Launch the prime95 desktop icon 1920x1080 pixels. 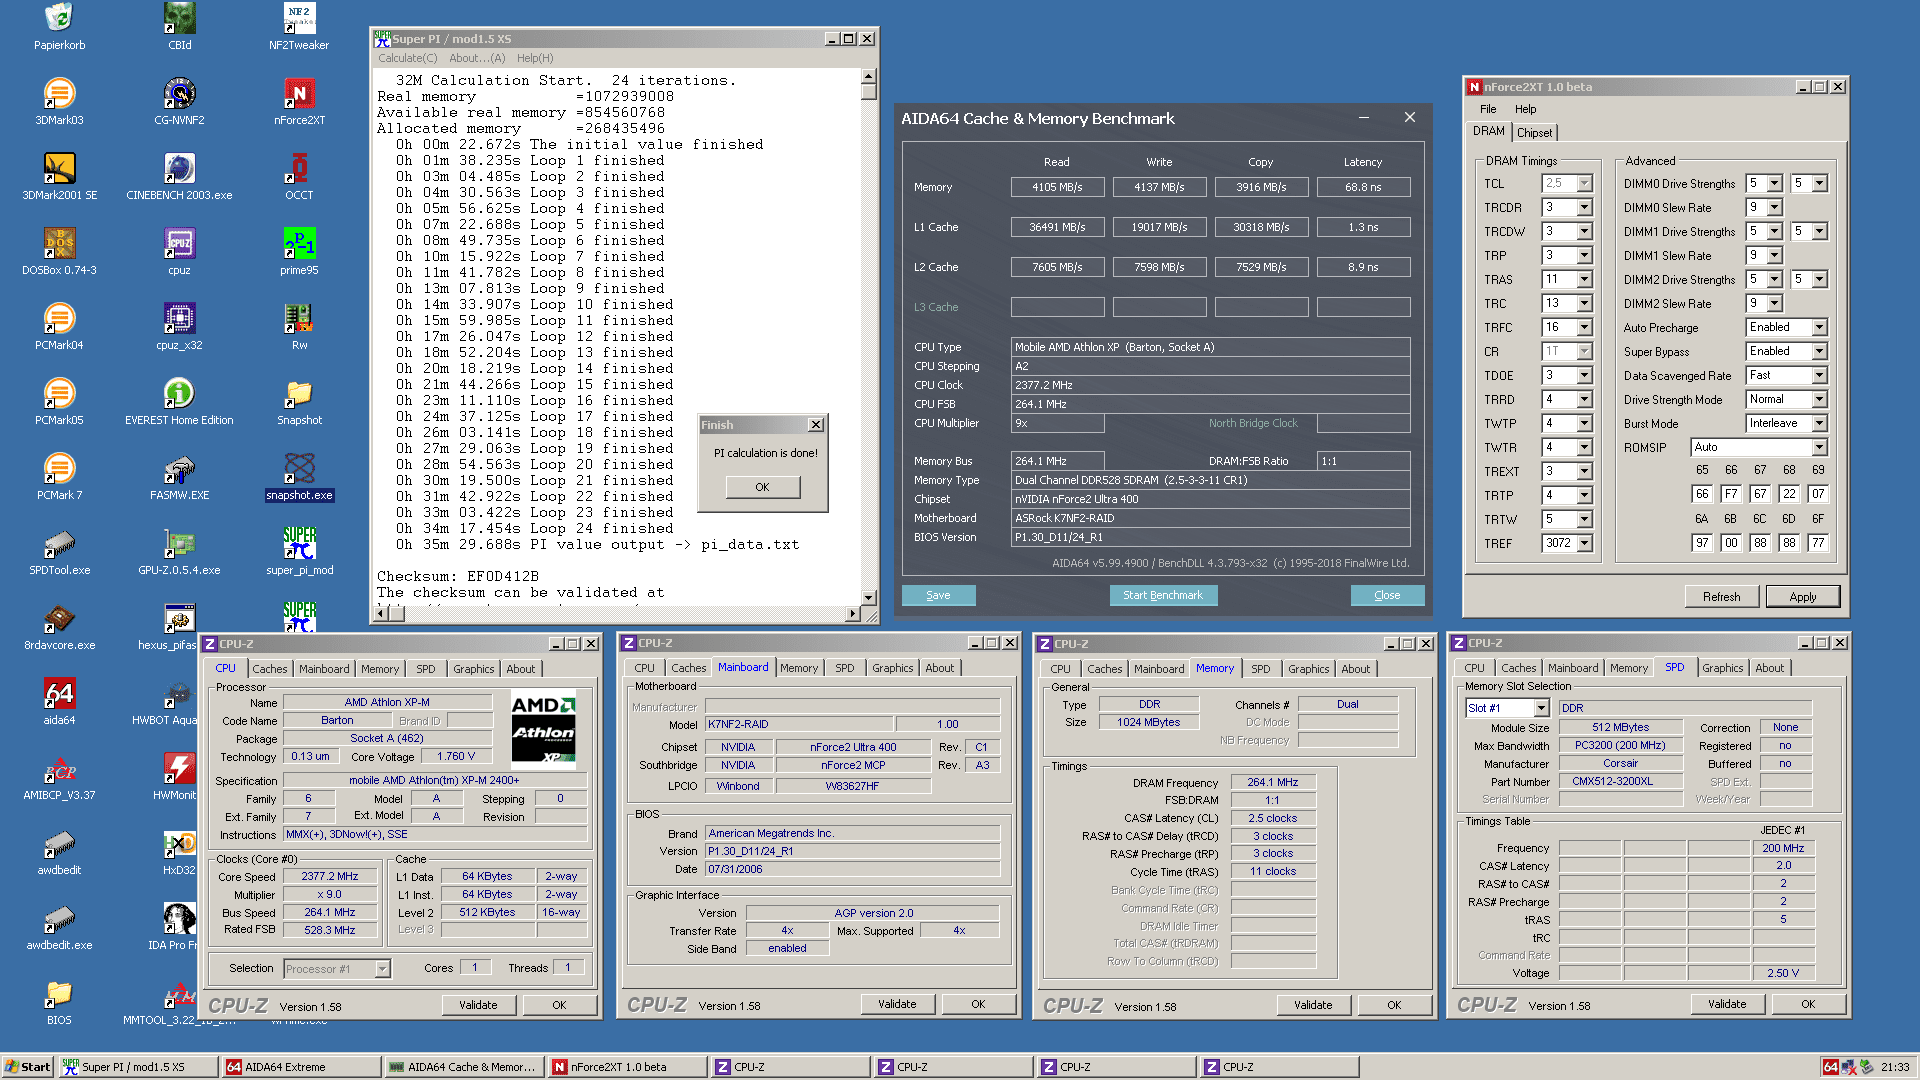[x=299, y=252]
